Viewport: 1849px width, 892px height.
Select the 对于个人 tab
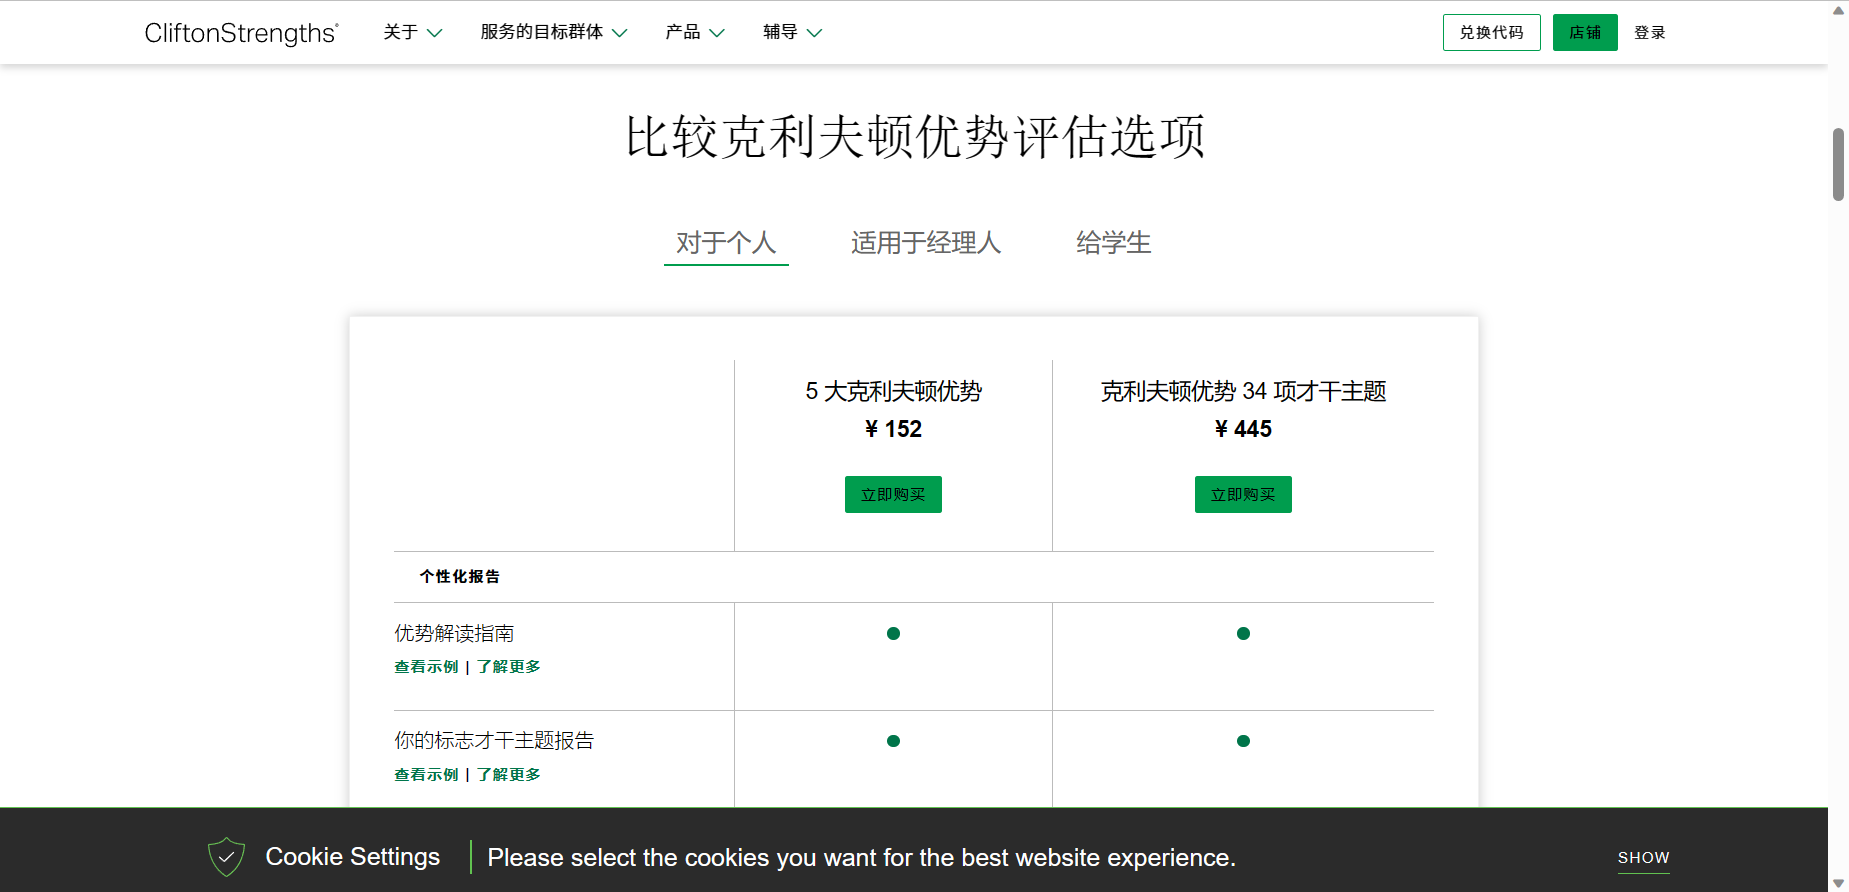[726, 243]
